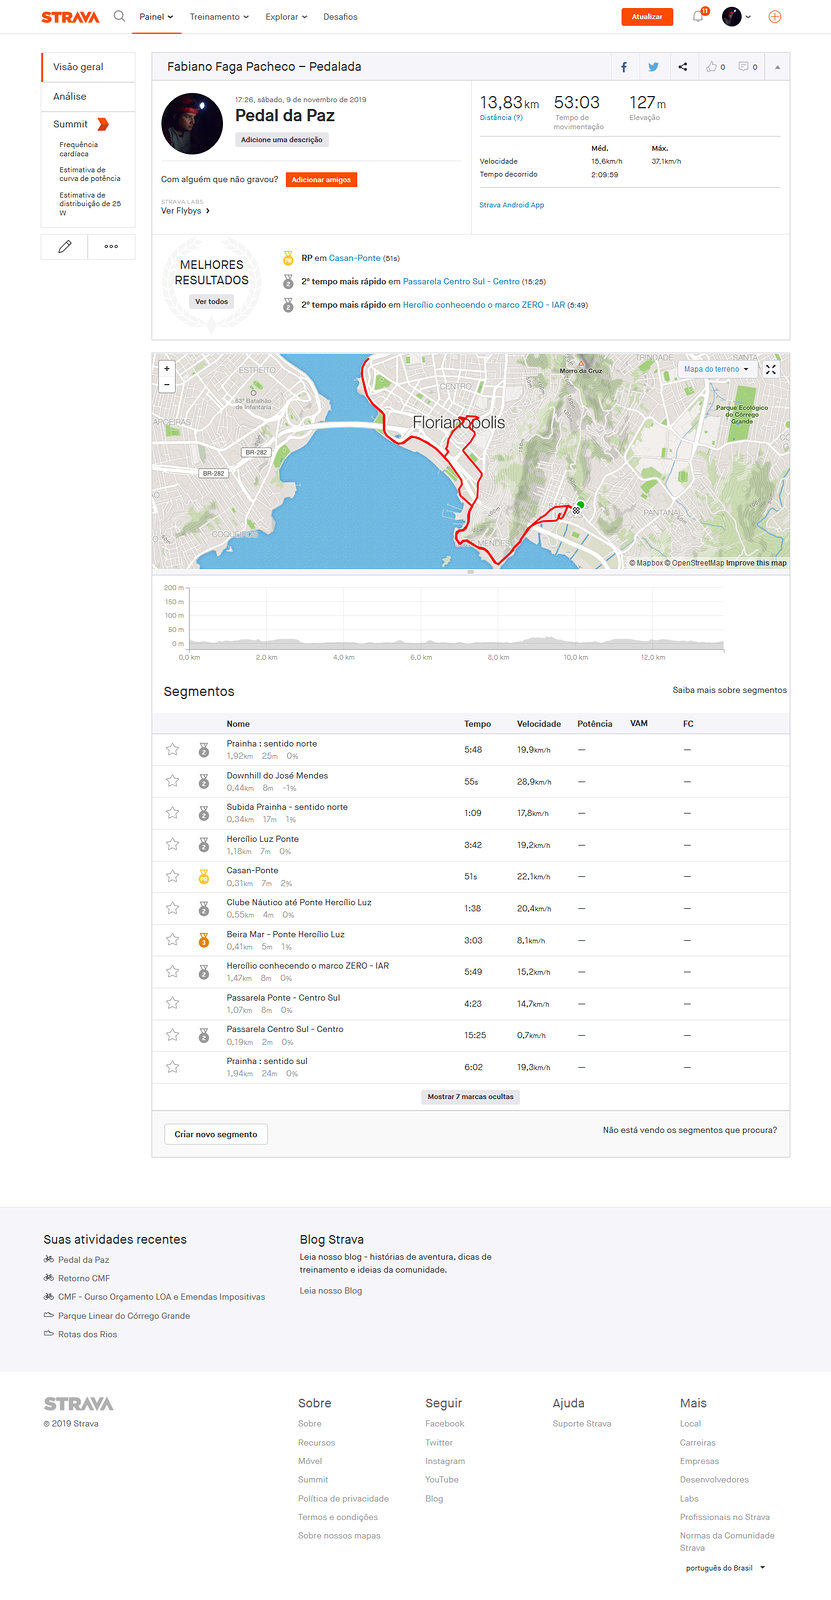
Task: Share activity on Facebook
Action: click(x=624, y=67)
